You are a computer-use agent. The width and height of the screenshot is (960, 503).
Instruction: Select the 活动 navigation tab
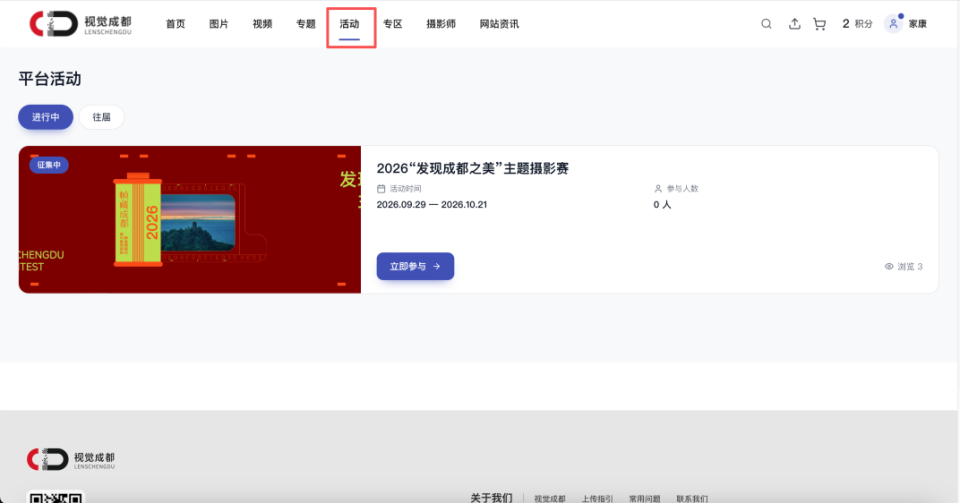[x=349, y=24]
